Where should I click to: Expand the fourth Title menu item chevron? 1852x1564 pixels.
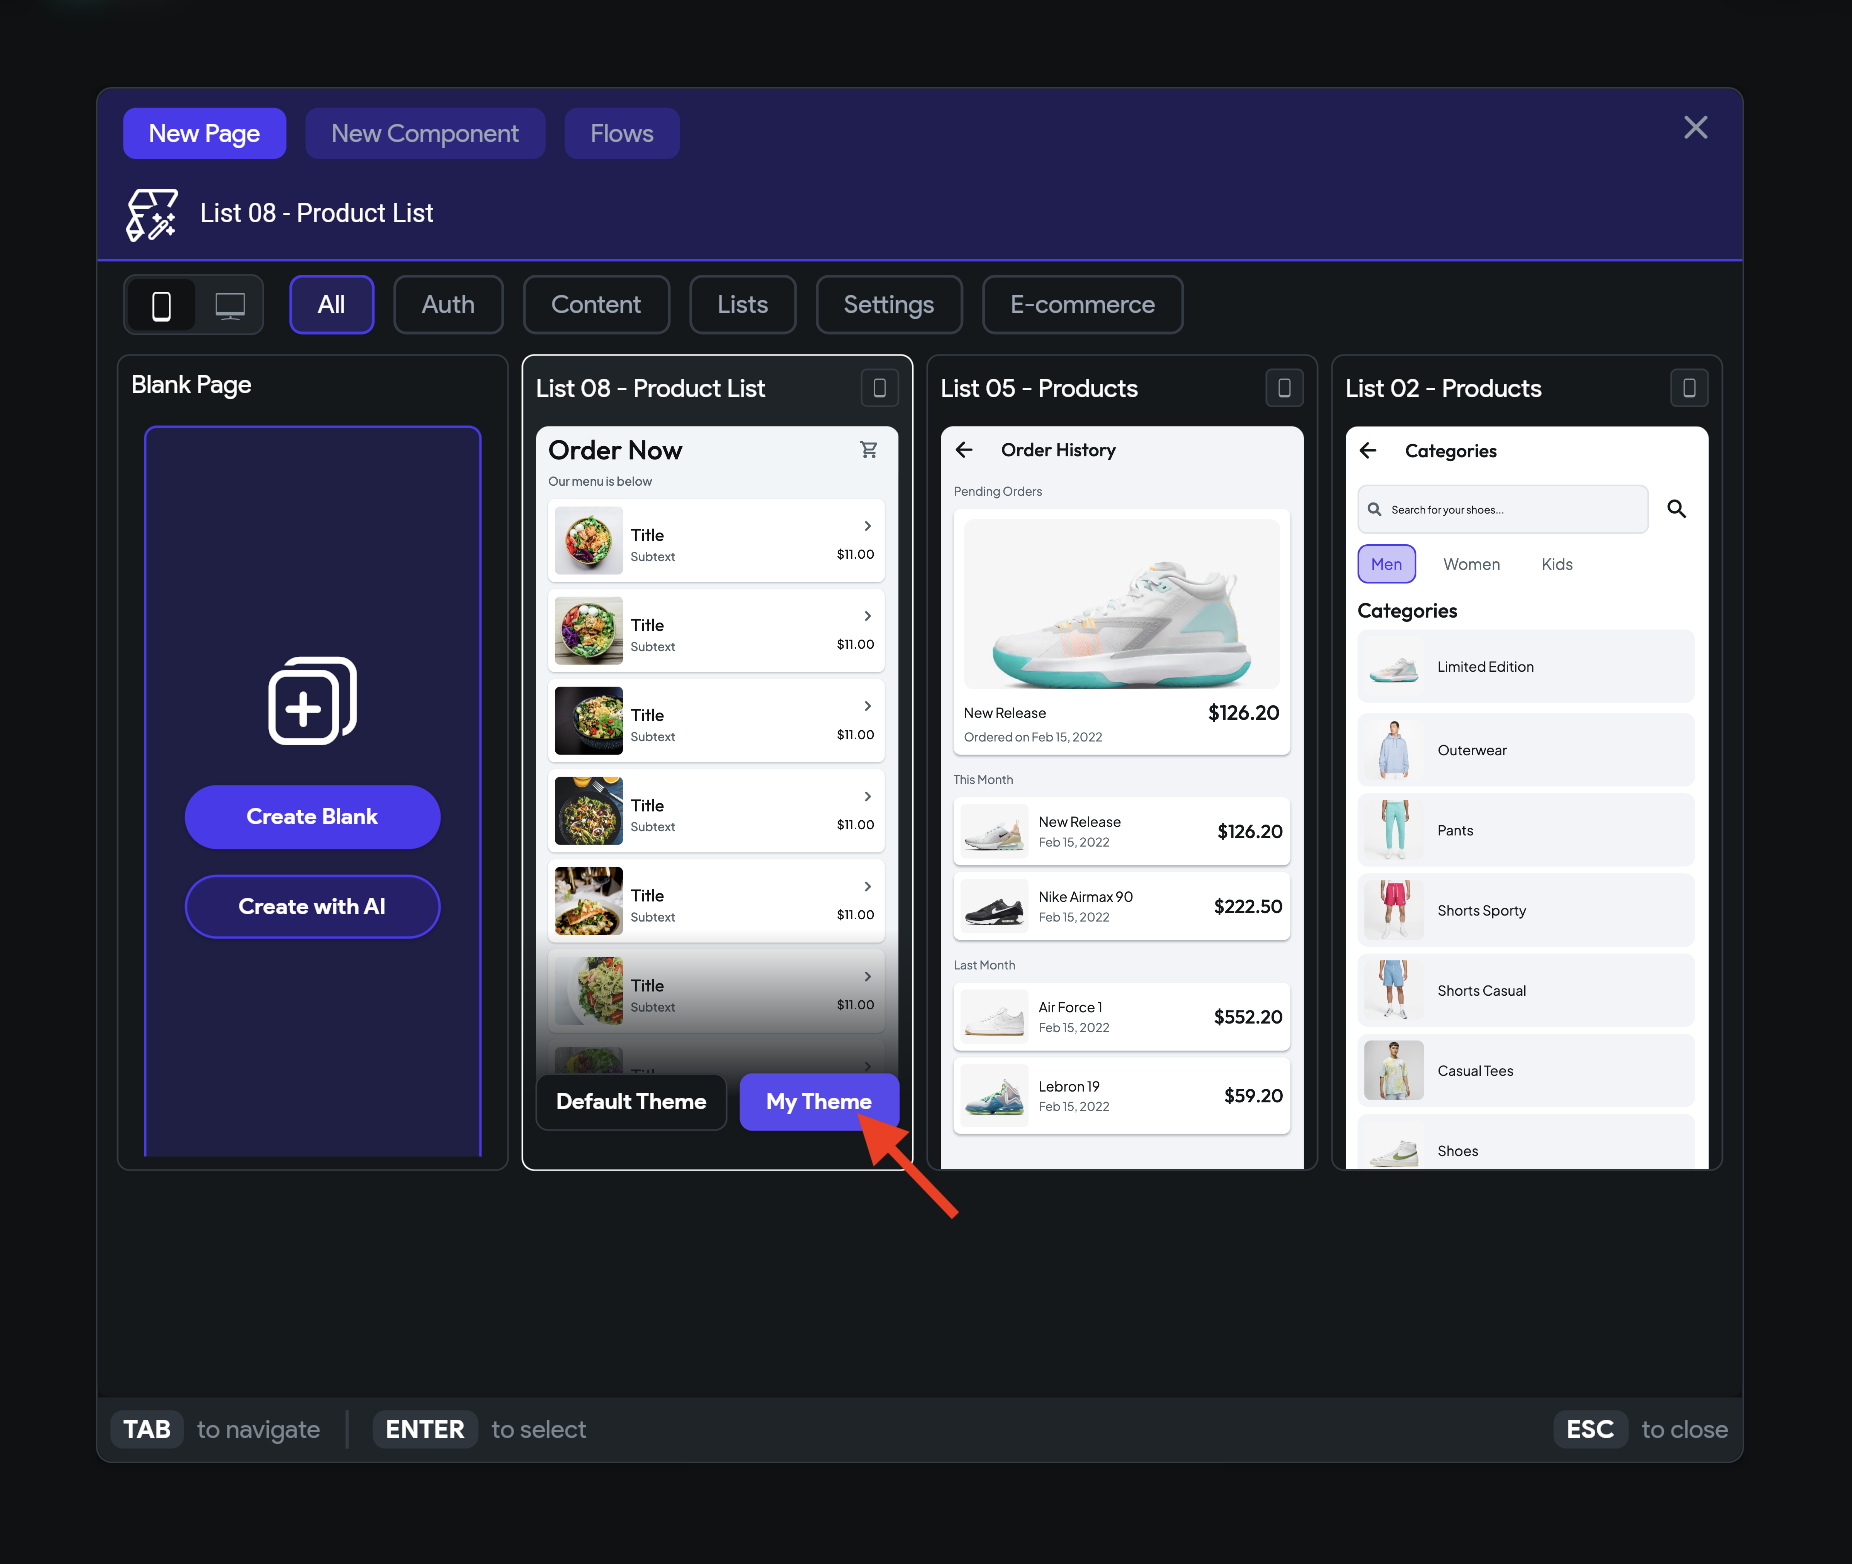point(868,796)
